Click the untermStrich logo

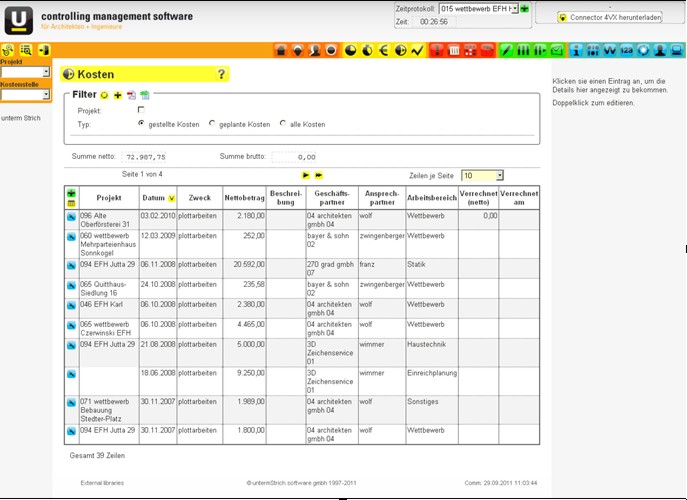18,20
